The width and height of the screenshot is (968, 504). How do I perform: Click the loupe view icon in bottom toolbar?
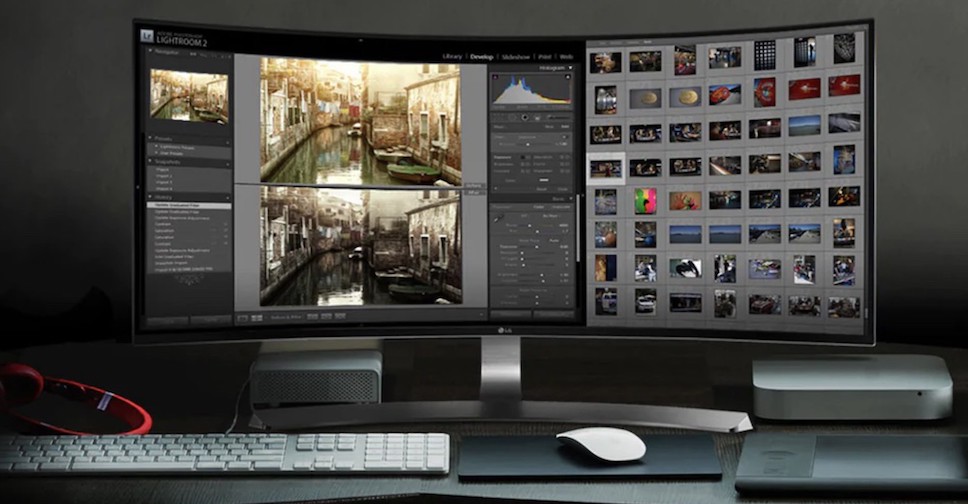click(x=243, y=317)
